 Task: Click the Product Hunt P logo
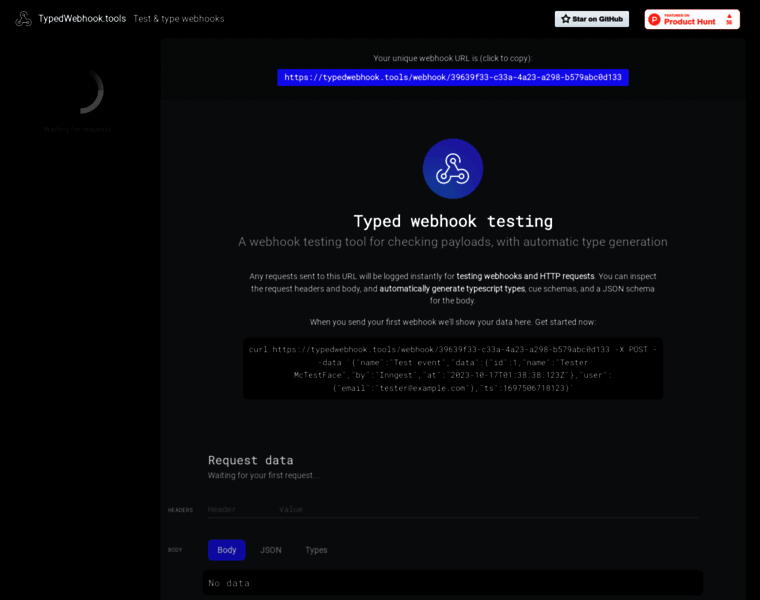654,19
